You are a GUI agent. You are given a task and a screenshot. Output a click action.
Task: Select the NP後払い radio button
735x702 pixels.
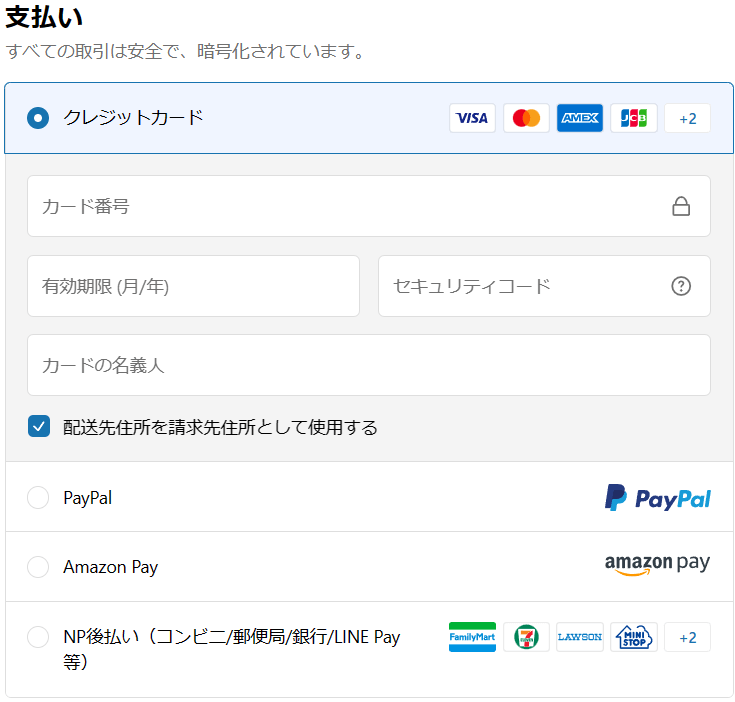[x=38, y=637]
